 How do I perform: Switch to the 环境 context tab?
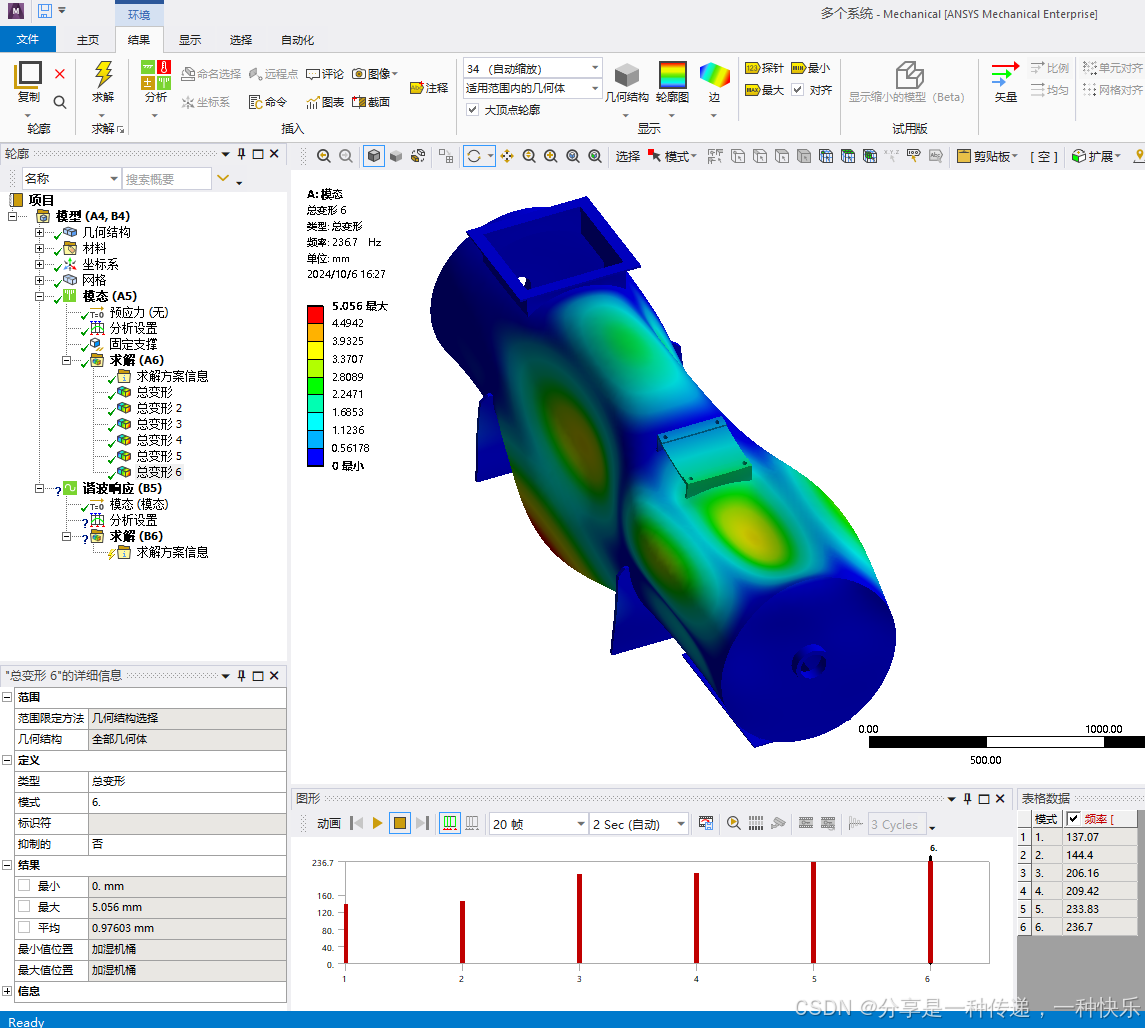(139, 14)
